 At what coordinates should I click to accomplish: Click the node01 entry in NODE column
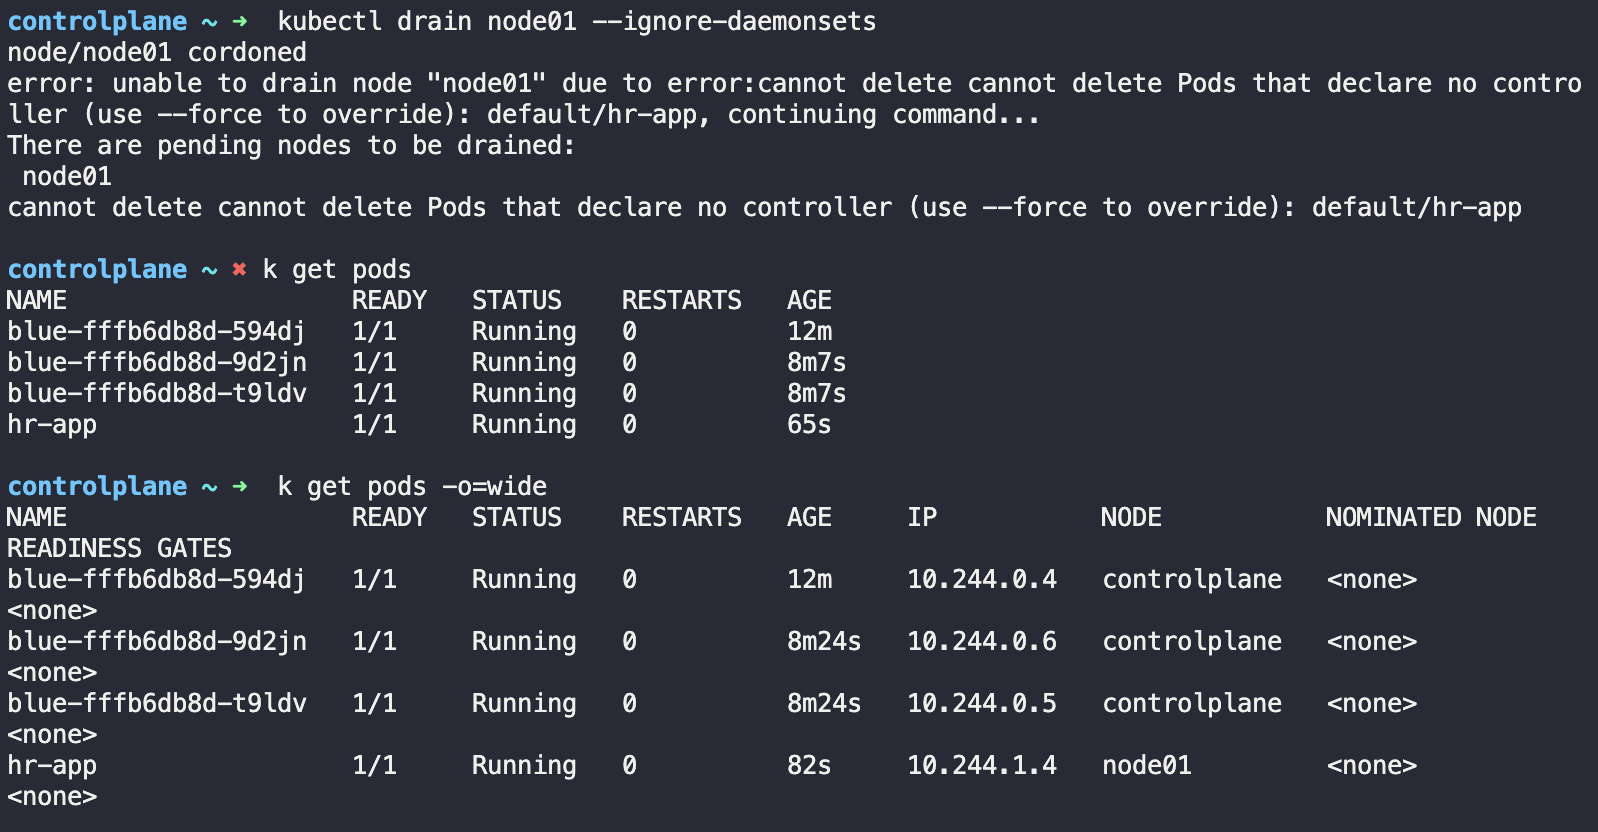pos(1147,765)
